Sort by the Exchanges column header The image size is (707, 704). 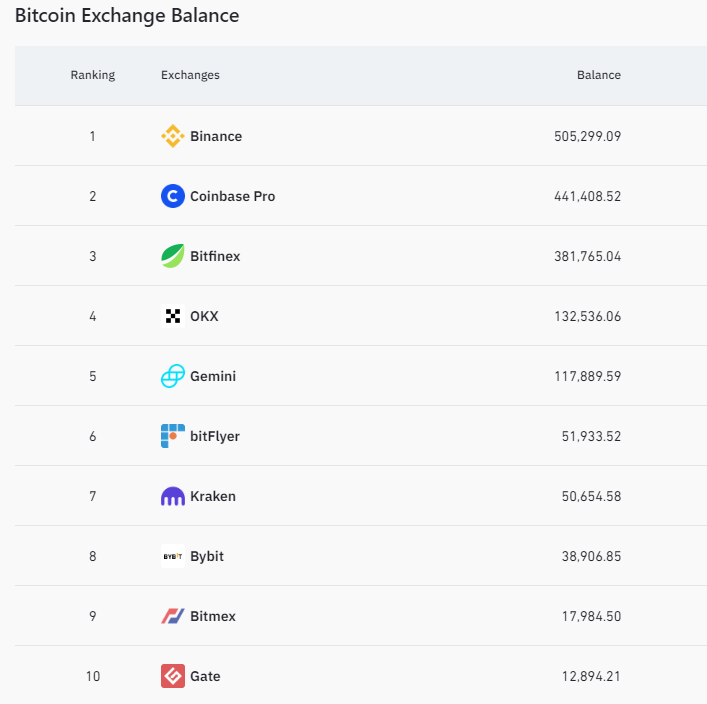pos(190,75)
